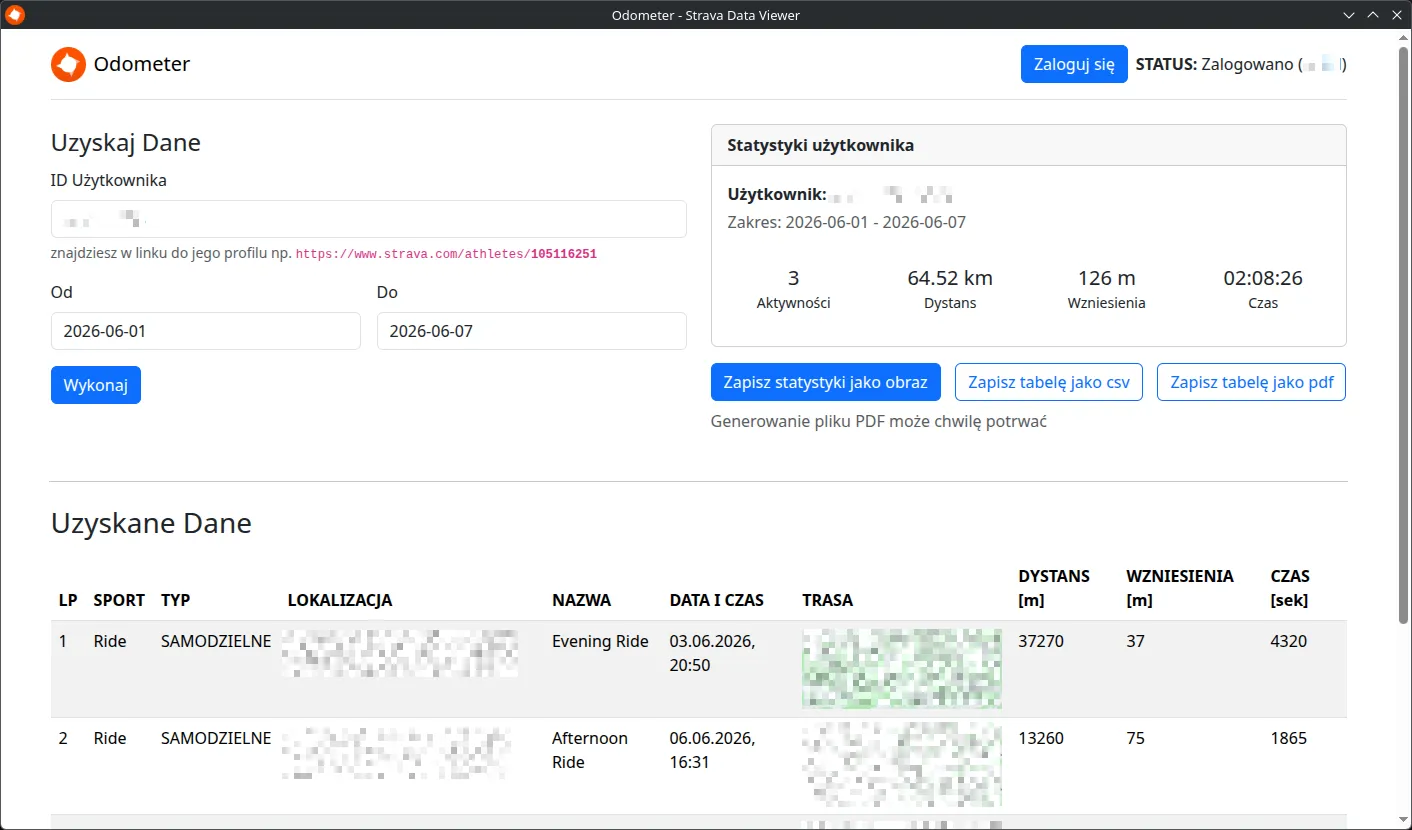The width and height of the screenshot is (1412, 830).
Task: Select the Evening Ride name cell
Action: 600,642
